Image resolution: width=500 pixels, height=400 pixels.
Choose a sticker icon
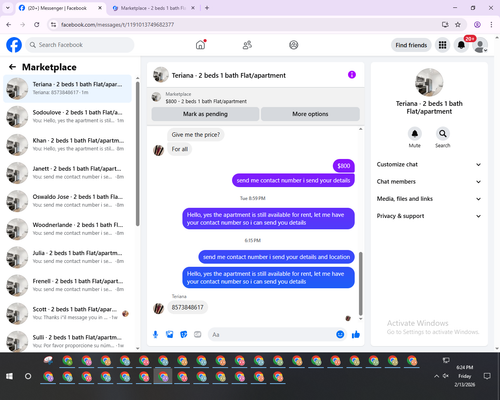(x=184, y=334)
